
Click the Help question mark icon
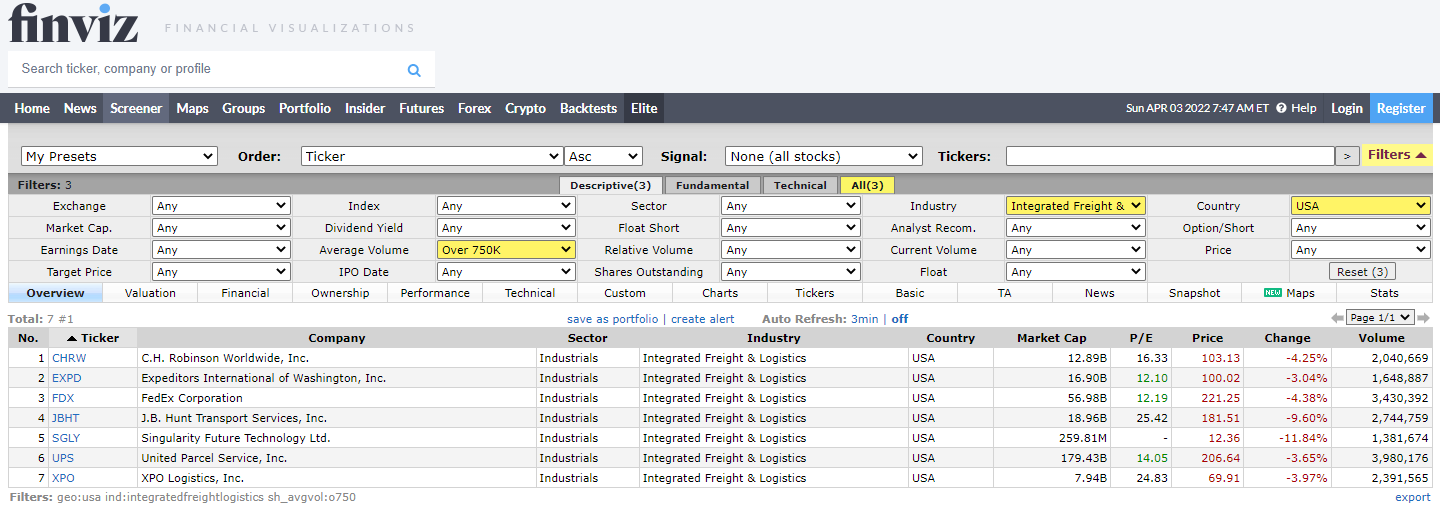[1281, 108]
